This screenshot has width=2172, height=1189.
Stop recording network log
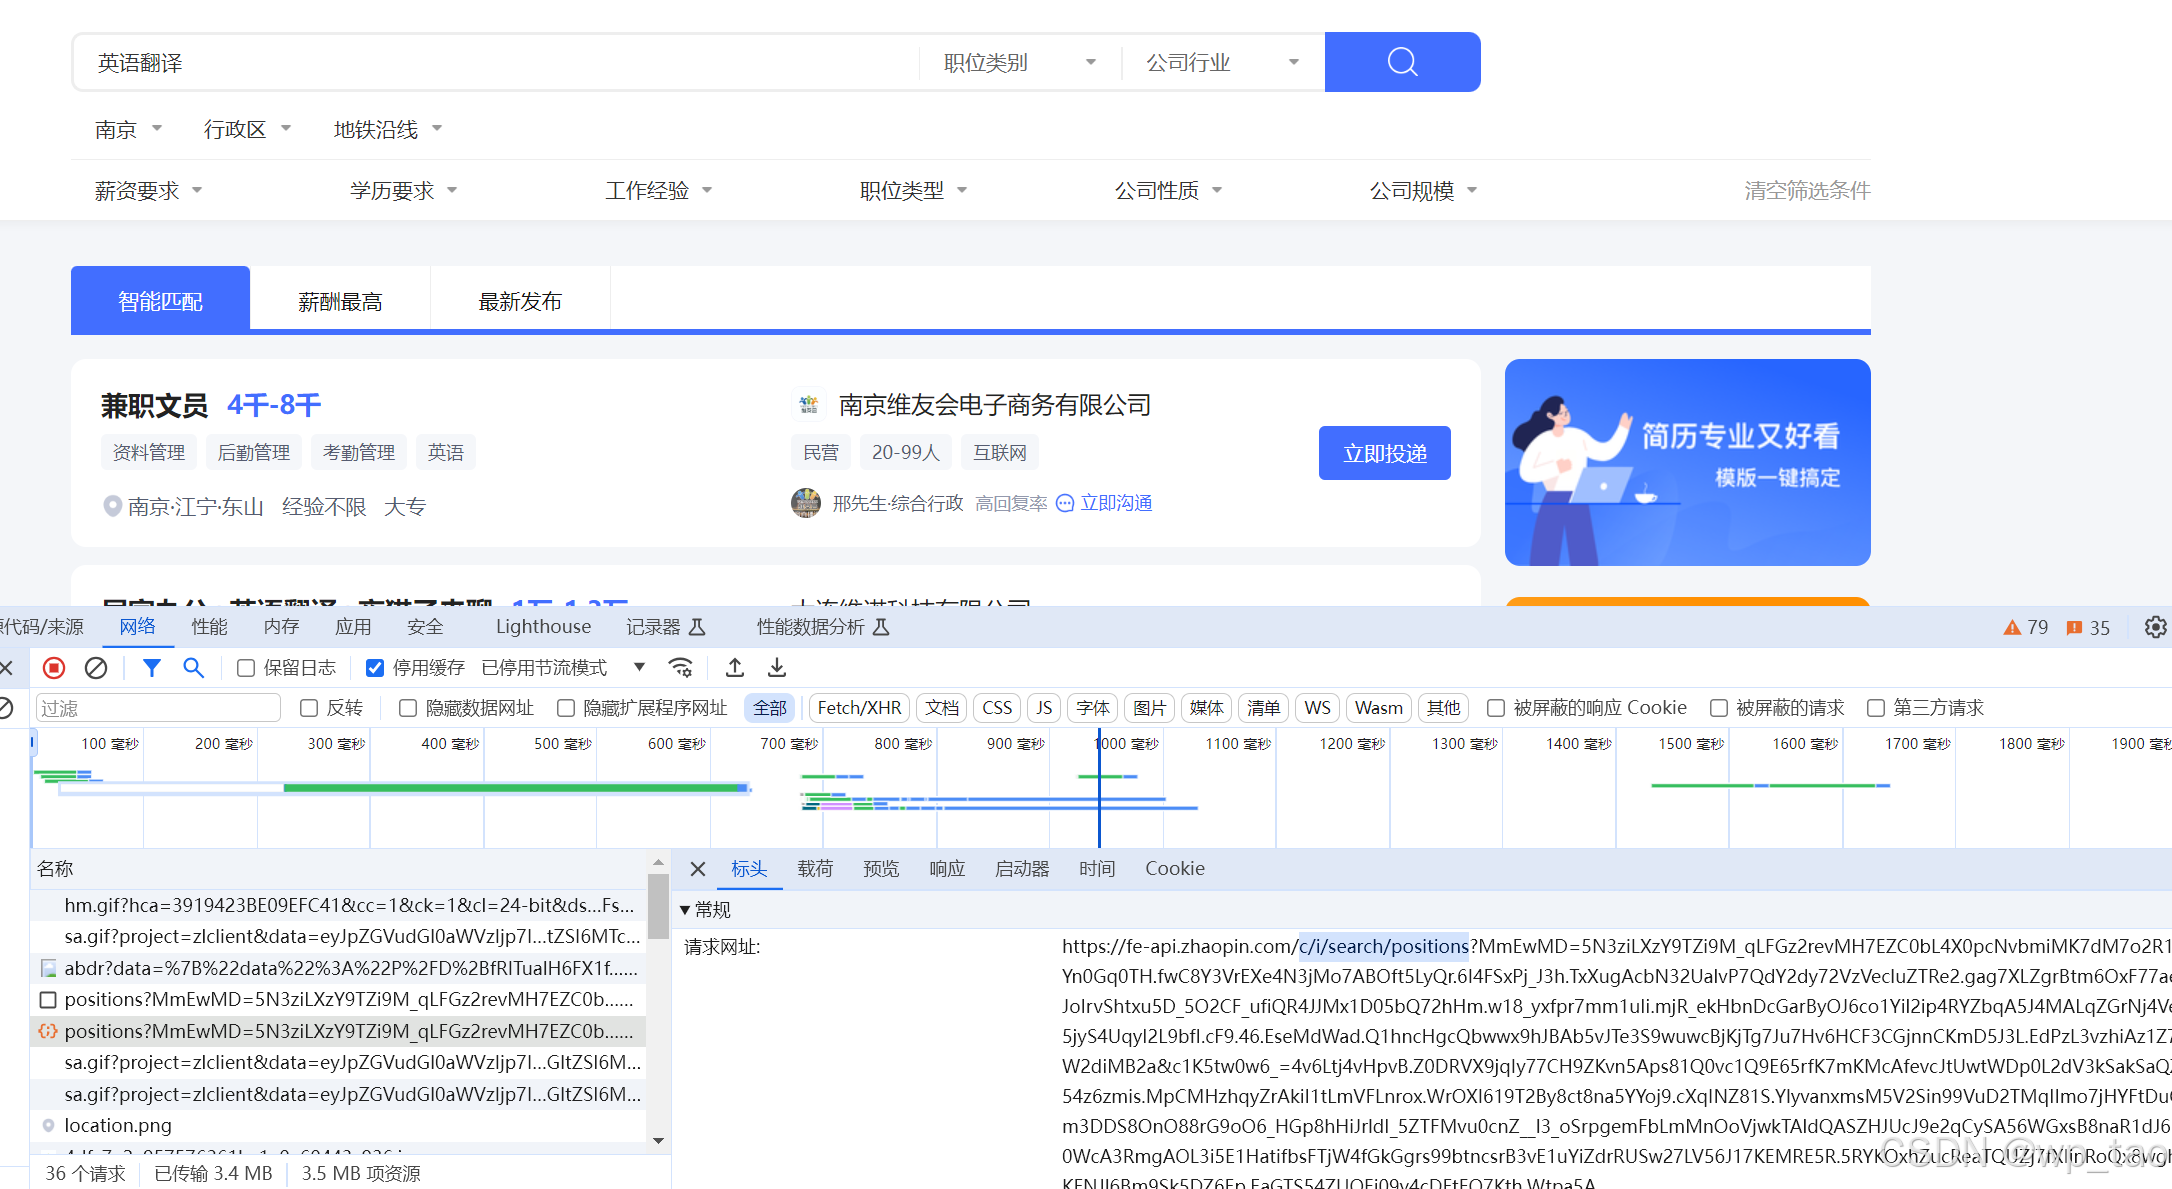(54, 668)
